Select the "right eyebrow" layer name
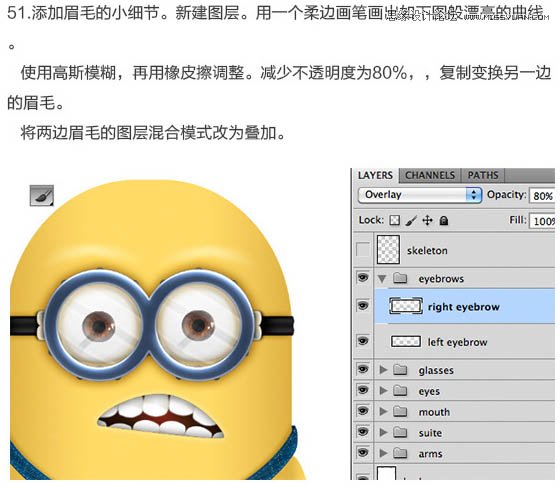The height and width of the screenshot is (491, 560). 464,307
